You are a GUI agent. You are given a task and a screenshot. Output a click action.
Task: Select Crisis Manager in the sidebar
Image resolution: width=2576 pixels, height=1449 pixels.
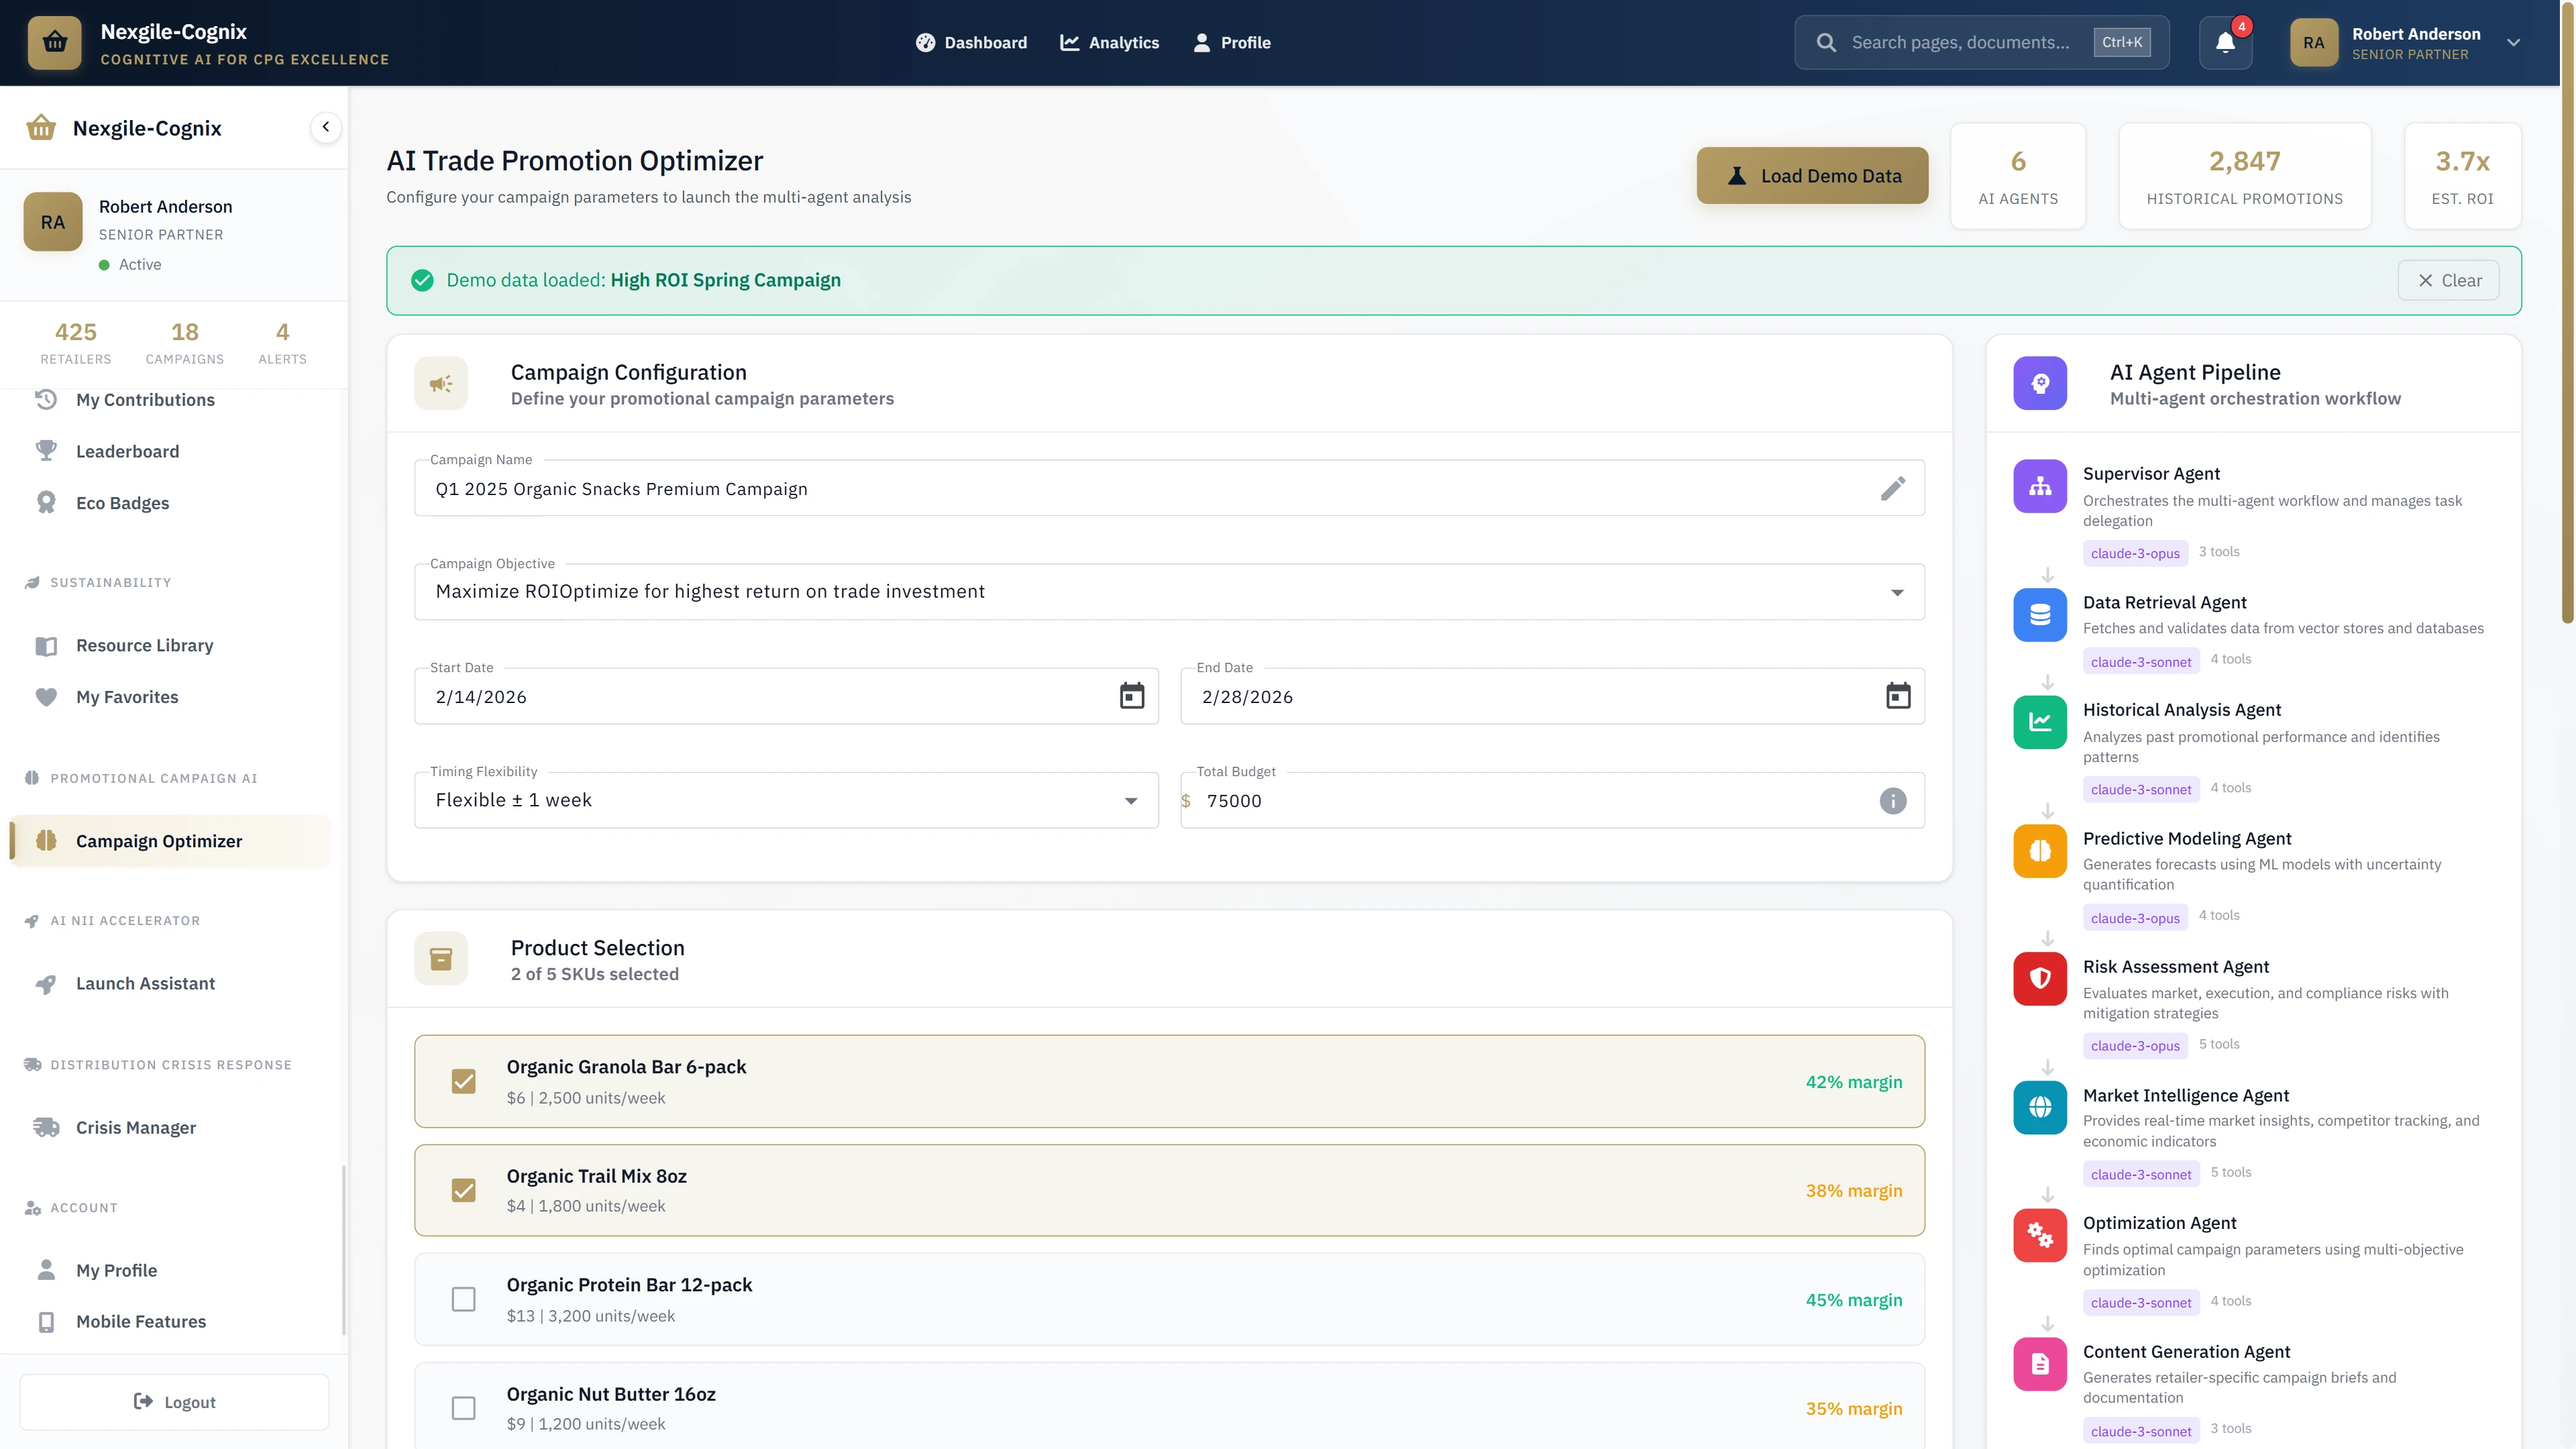[135, 1127]
